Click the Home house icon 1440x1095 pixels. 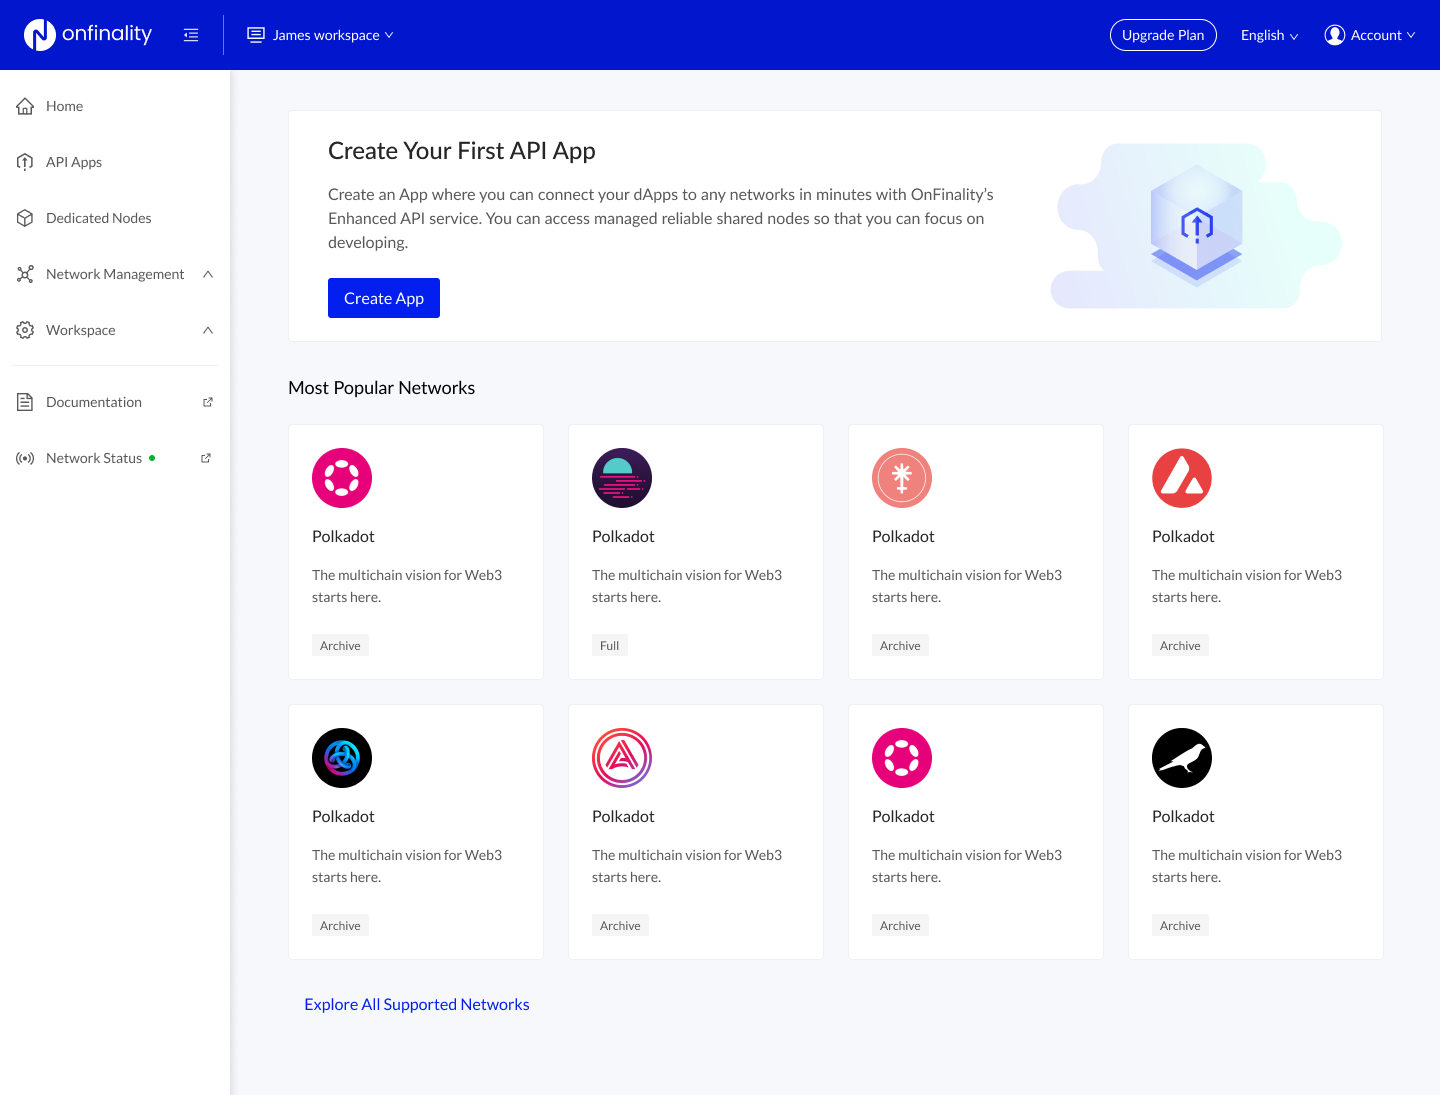pos(25,106)
